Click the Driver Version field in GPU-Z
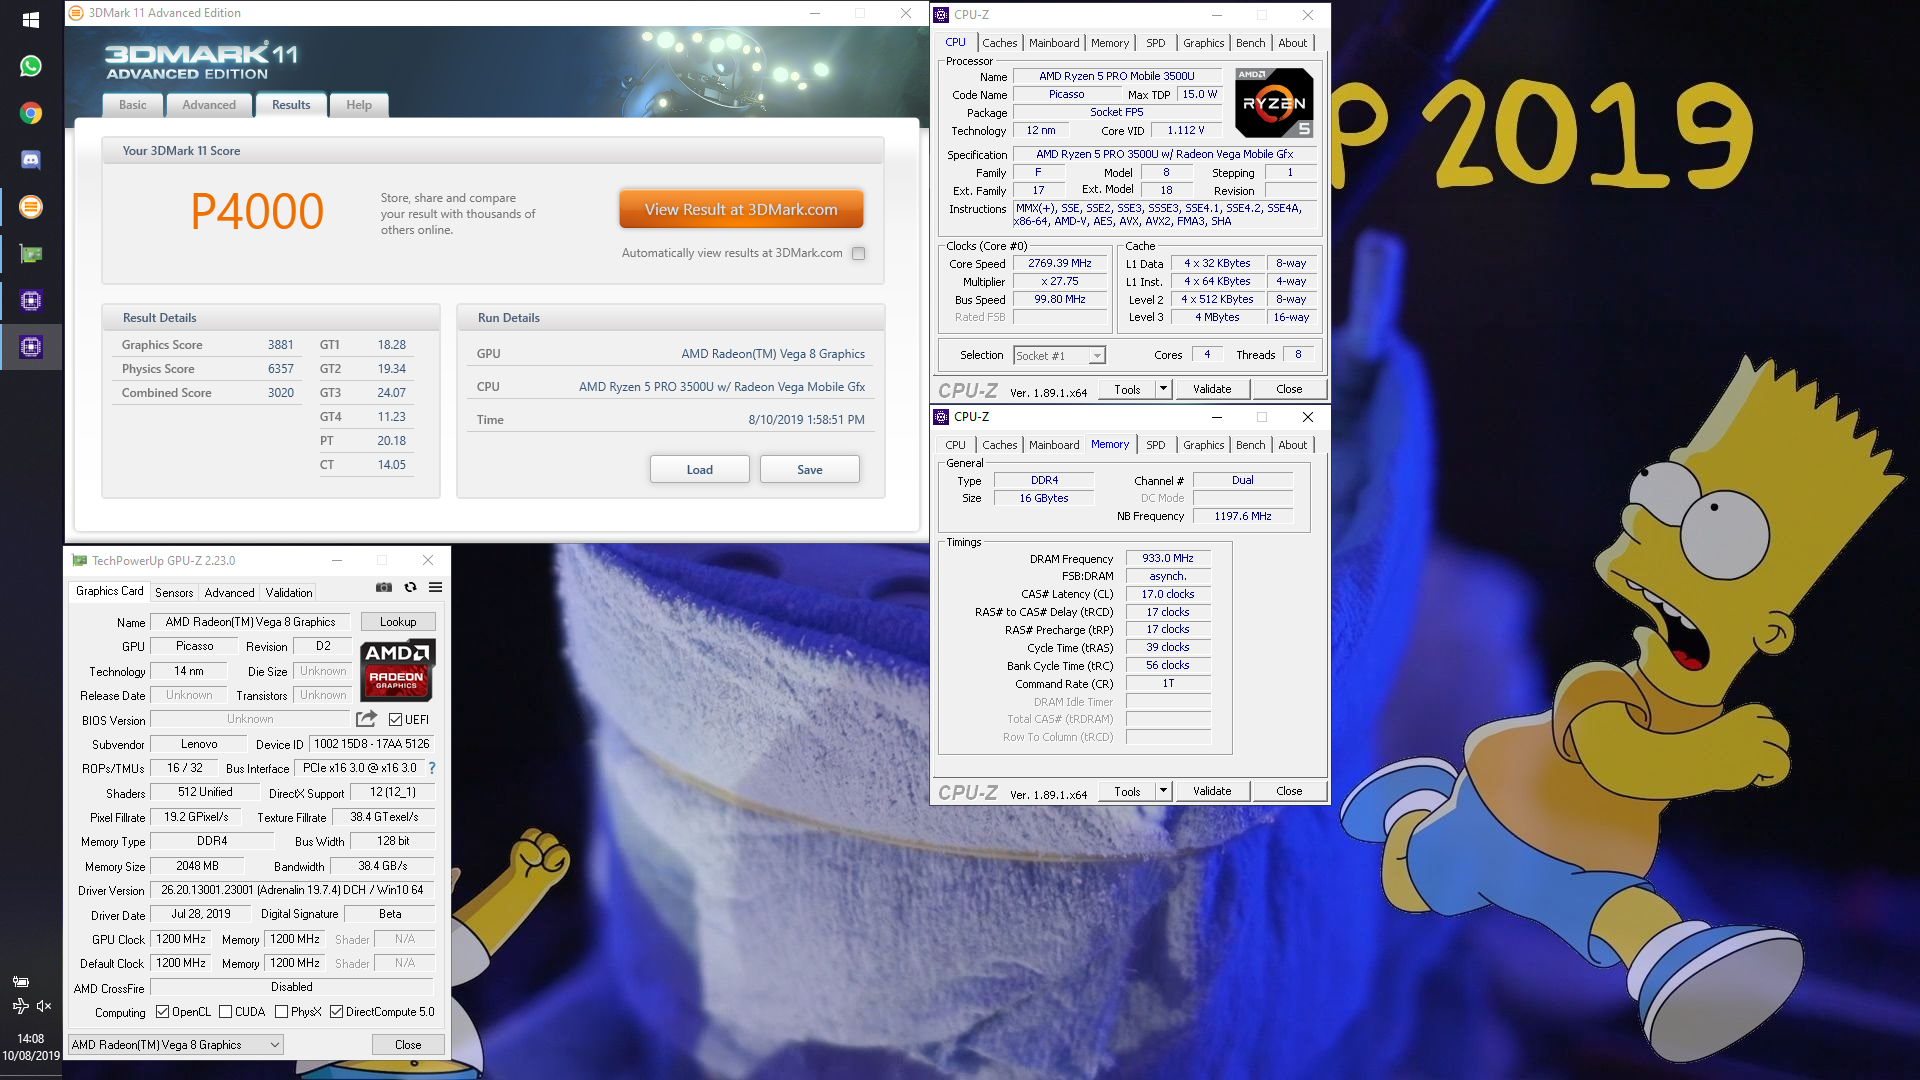The height and width of the screenshot is (1080, 1920). 292,890
